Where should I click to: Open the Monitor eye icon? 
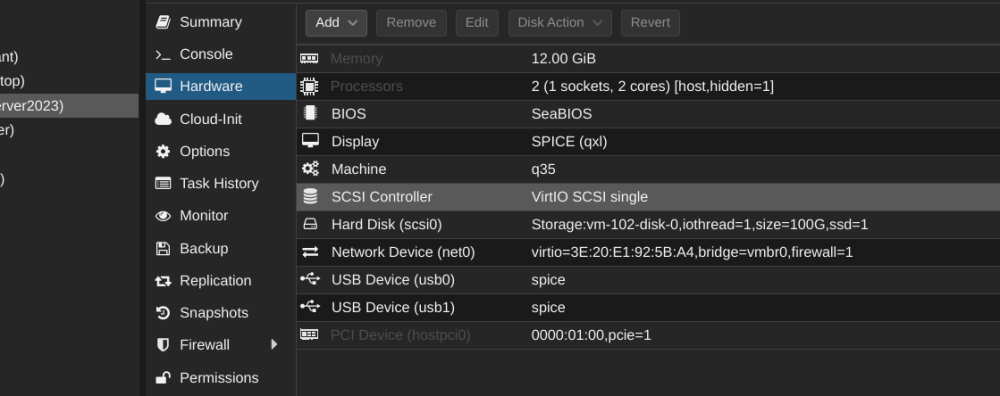(x=163, y=216)
